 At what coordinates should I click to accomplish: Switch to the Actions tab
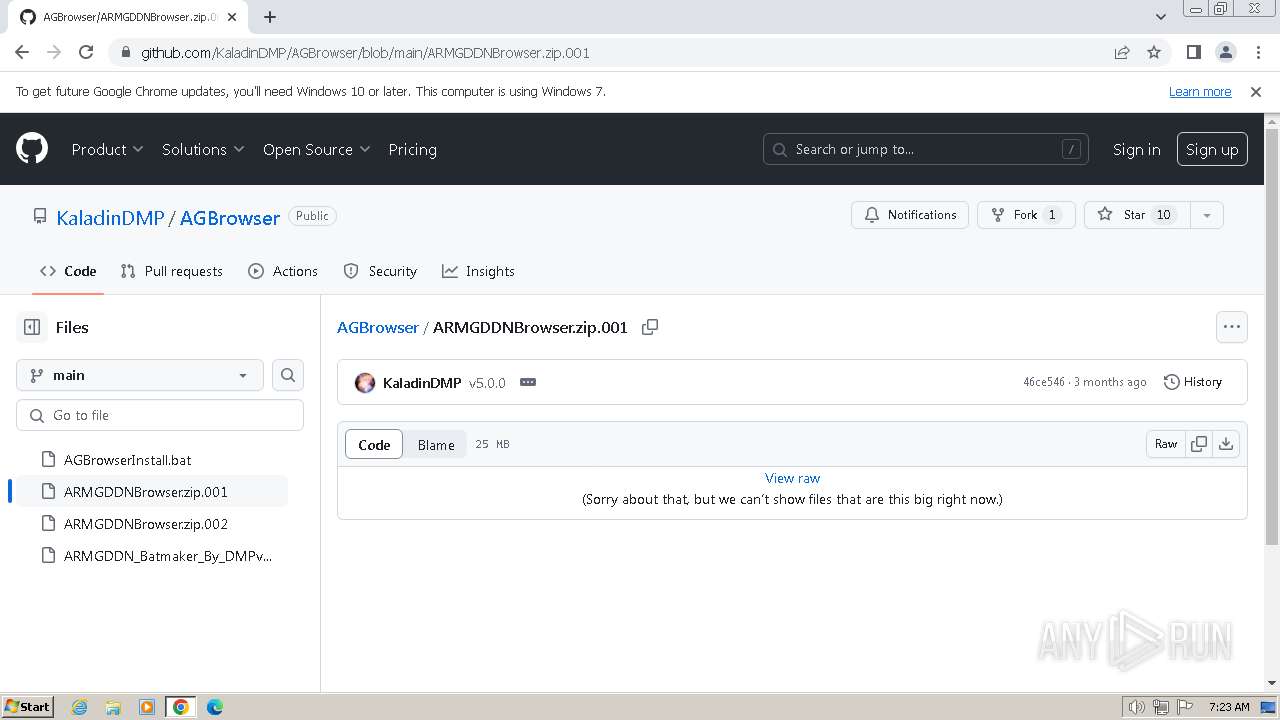[283, 271]
